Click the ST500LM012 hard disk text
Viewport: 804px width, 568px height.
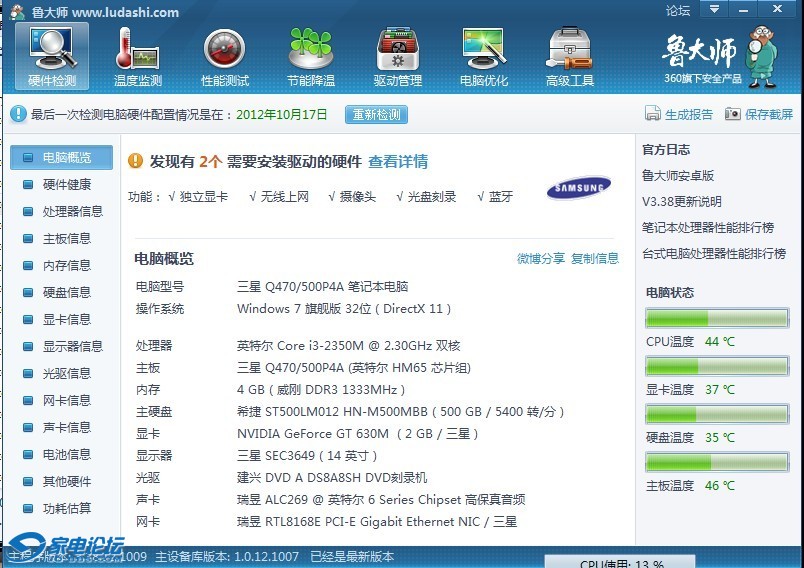(x=400, y=412)
